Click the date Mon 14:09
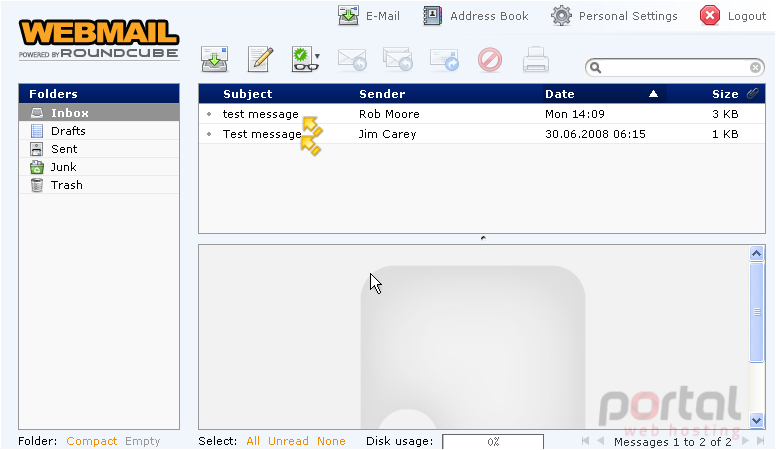This screenshot has width=776, height=450. point(575,114)
